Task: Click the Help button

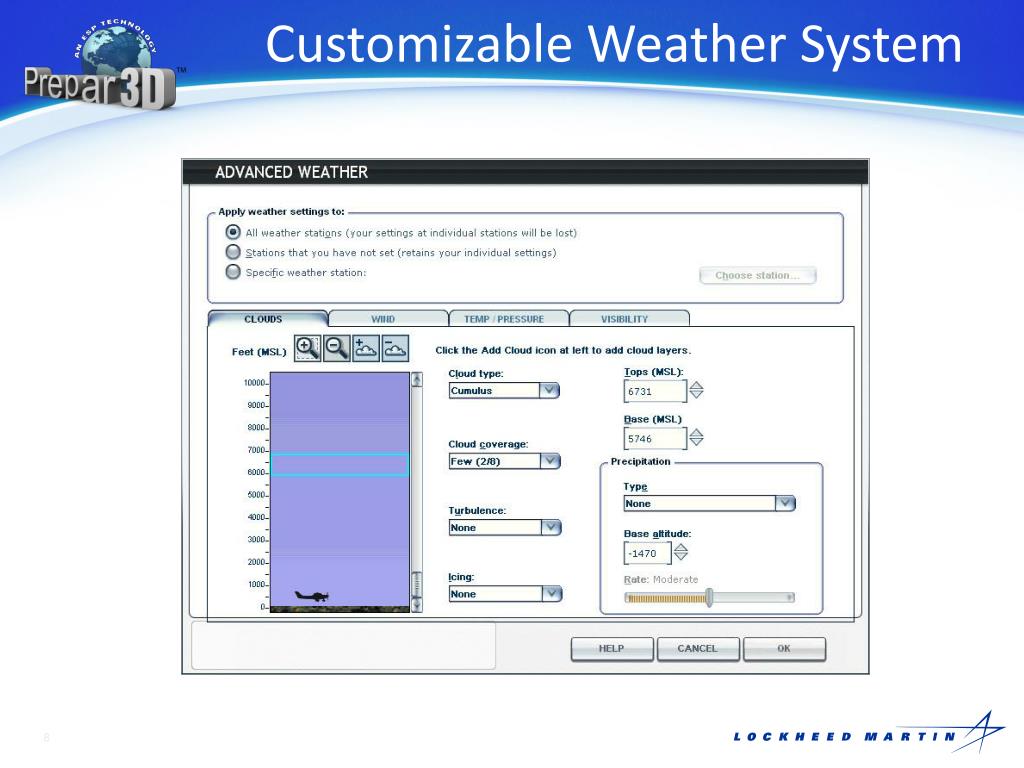Action: pos(612,648)
